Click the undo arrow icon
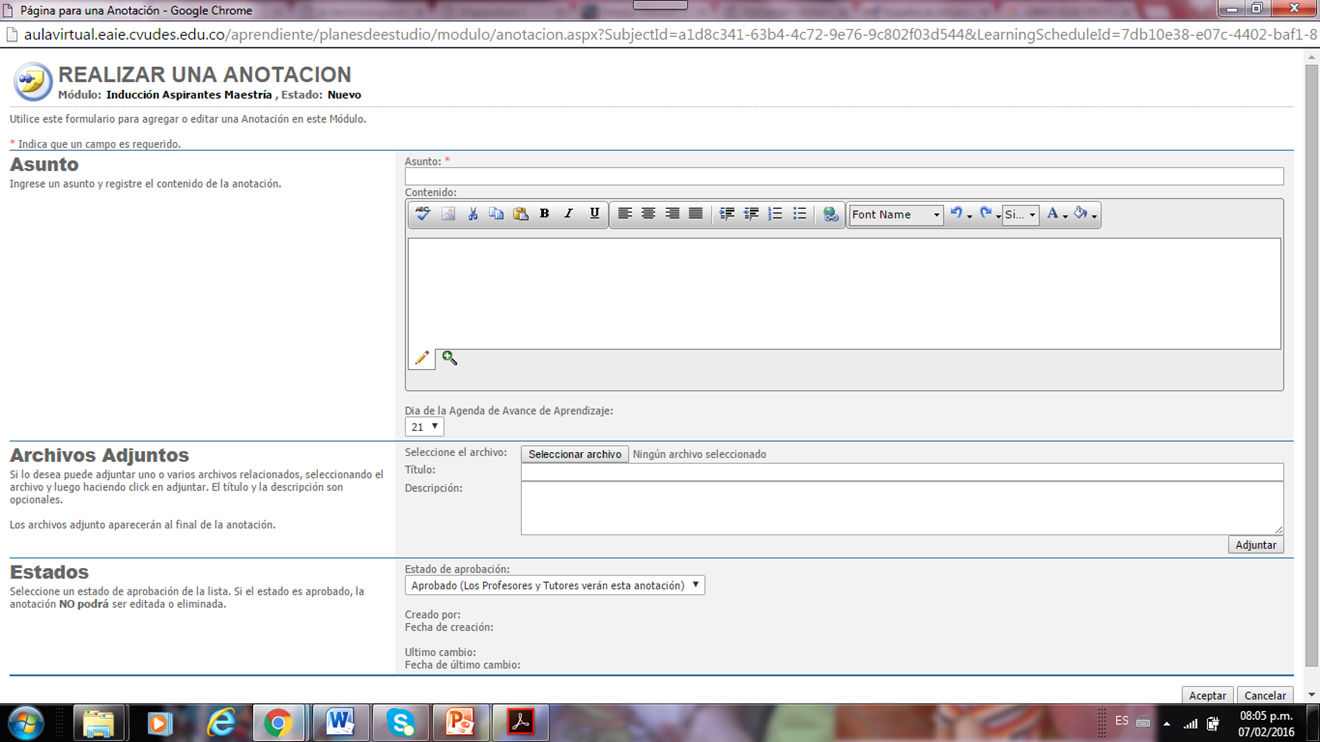This screenshot has height=742, width=1320. click(957, 214)
